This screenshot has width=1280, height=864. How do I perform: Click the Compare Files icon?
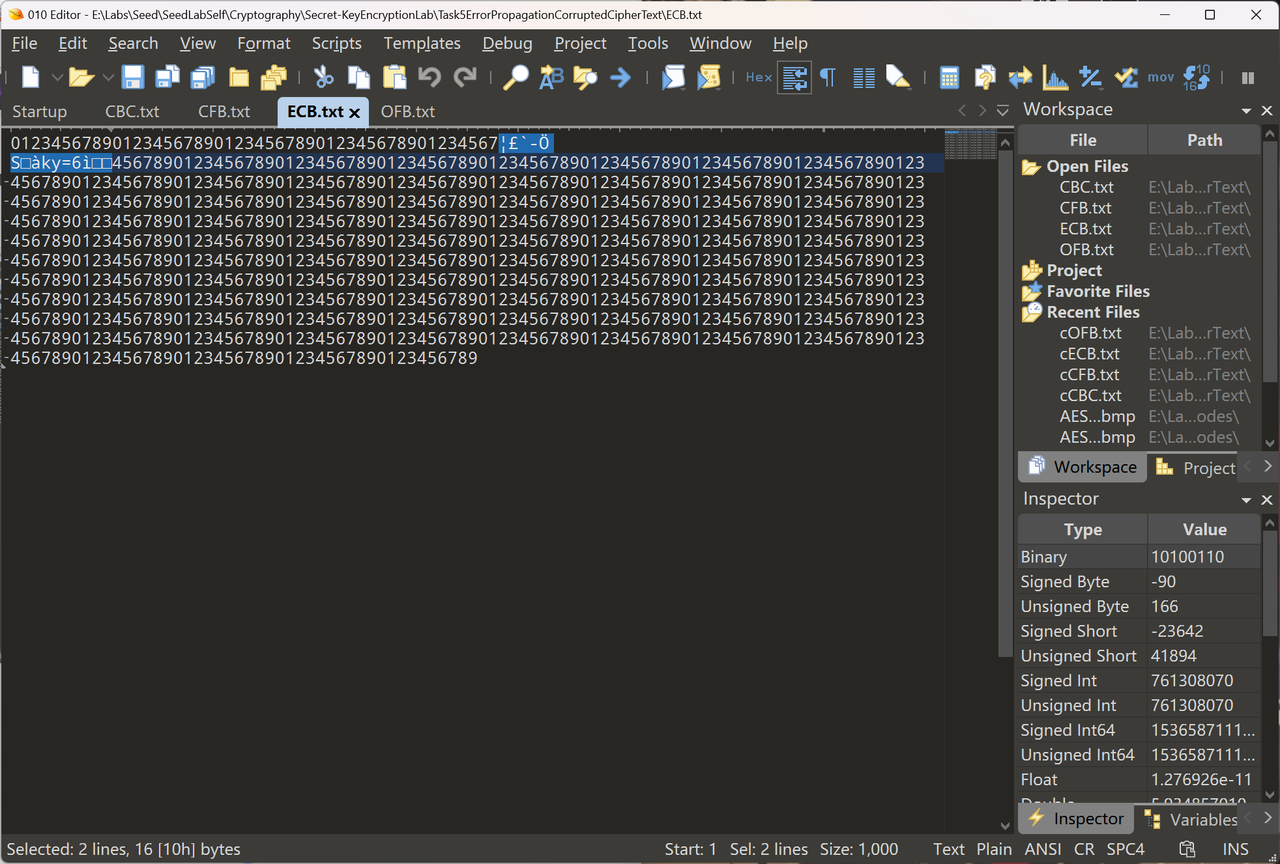[x=985, y=77]
